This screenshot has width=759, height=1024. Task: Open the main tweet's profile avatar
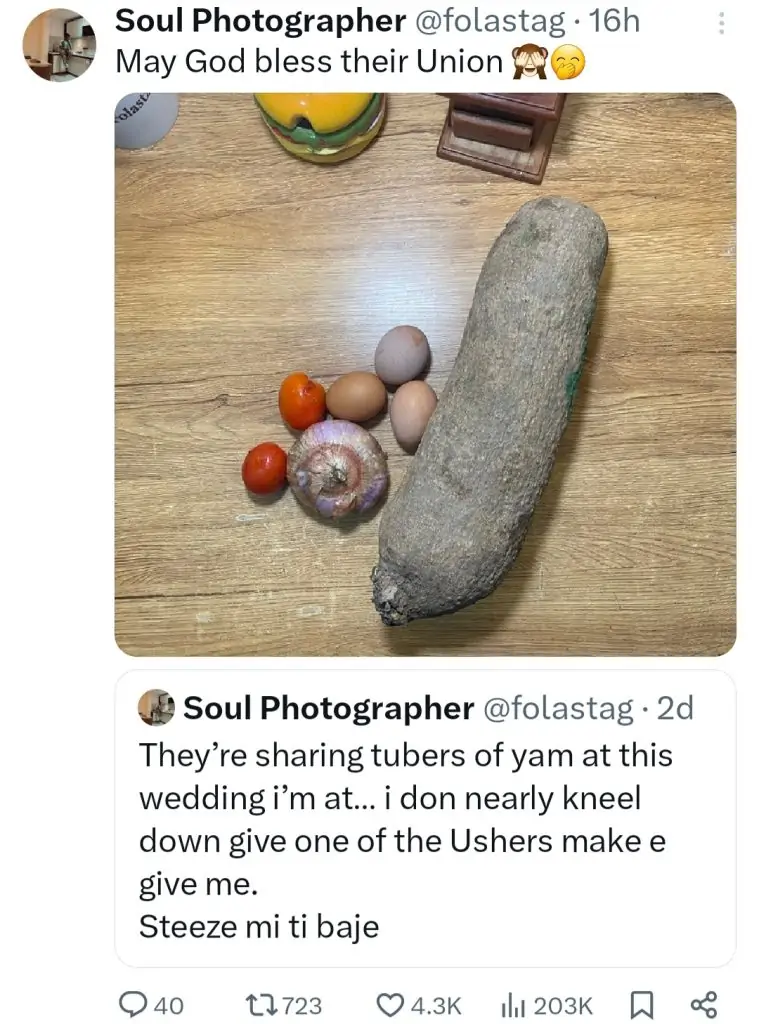pos(59,44)
